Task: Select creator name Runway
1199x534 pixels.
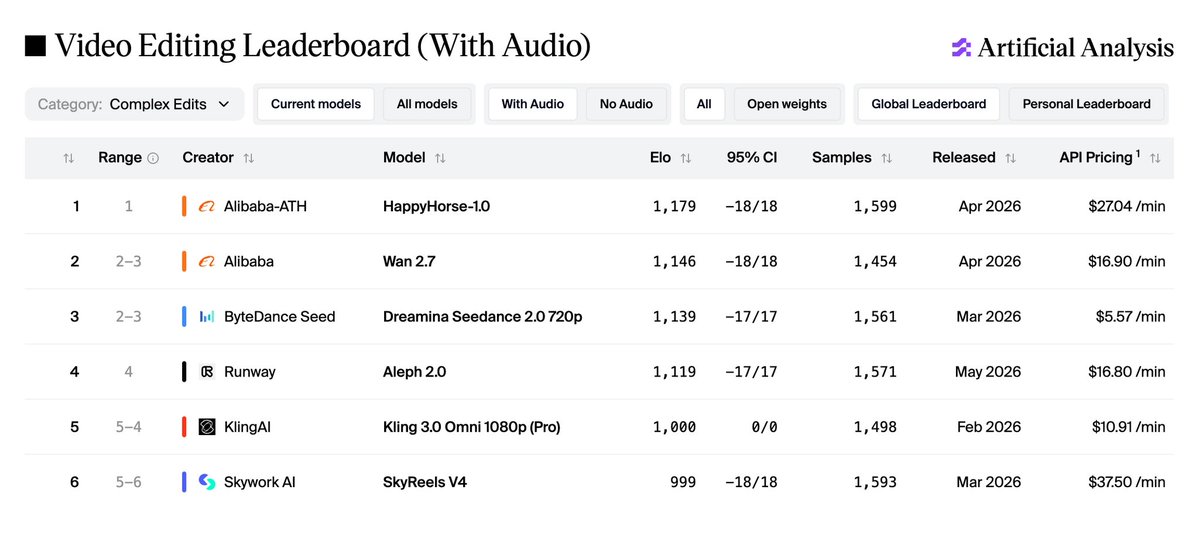Action: pyautogui.click(x=250, y=372)
